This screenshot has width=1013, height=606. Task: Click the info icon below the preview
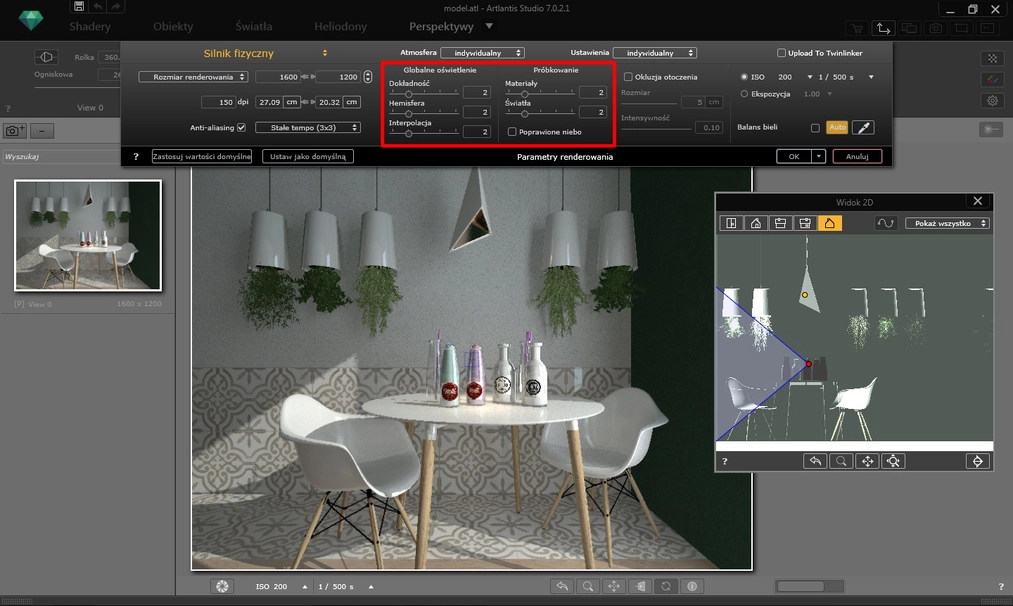click(692, 586)
